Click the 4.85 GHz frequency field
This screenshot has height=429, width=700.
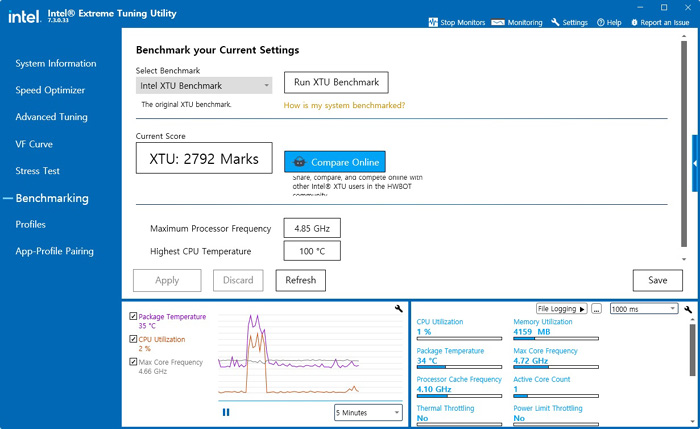pyautogui.click(x=312, y=228)
